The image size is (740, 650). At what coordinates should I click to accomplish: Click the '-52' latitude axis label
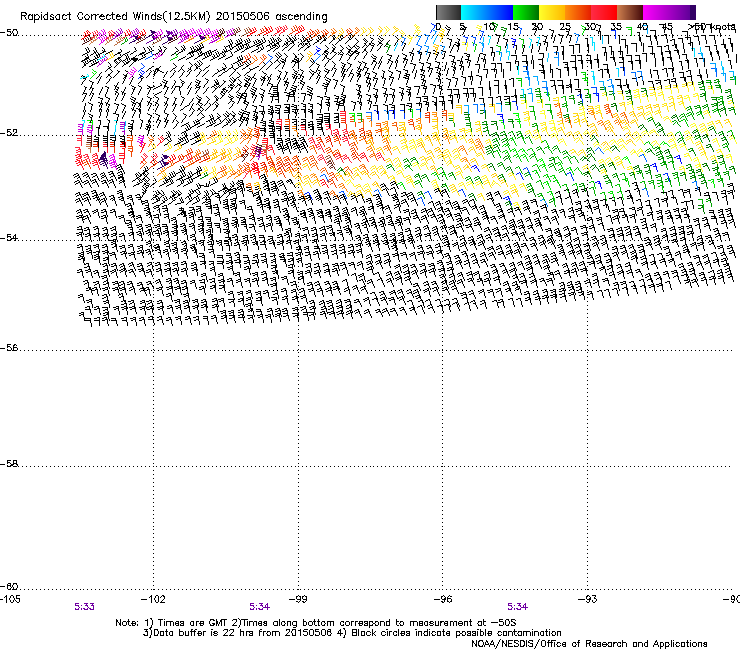pyautogui.click(x=9, y=133)
